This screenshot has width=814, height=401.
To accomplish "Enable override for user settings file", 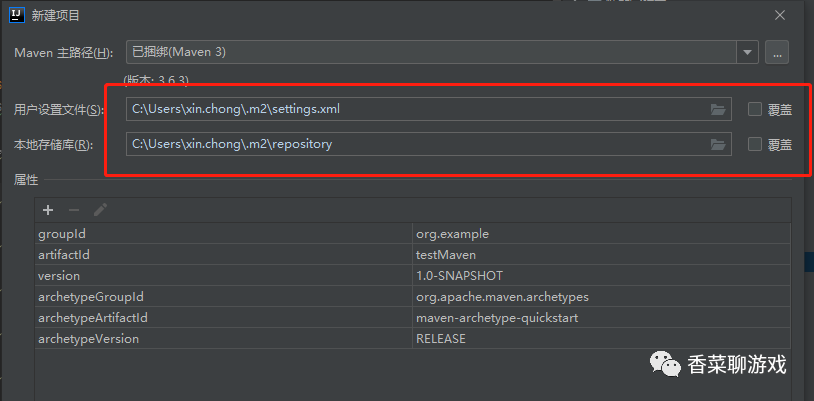I will pyautogui.click(x=755, y=109).
